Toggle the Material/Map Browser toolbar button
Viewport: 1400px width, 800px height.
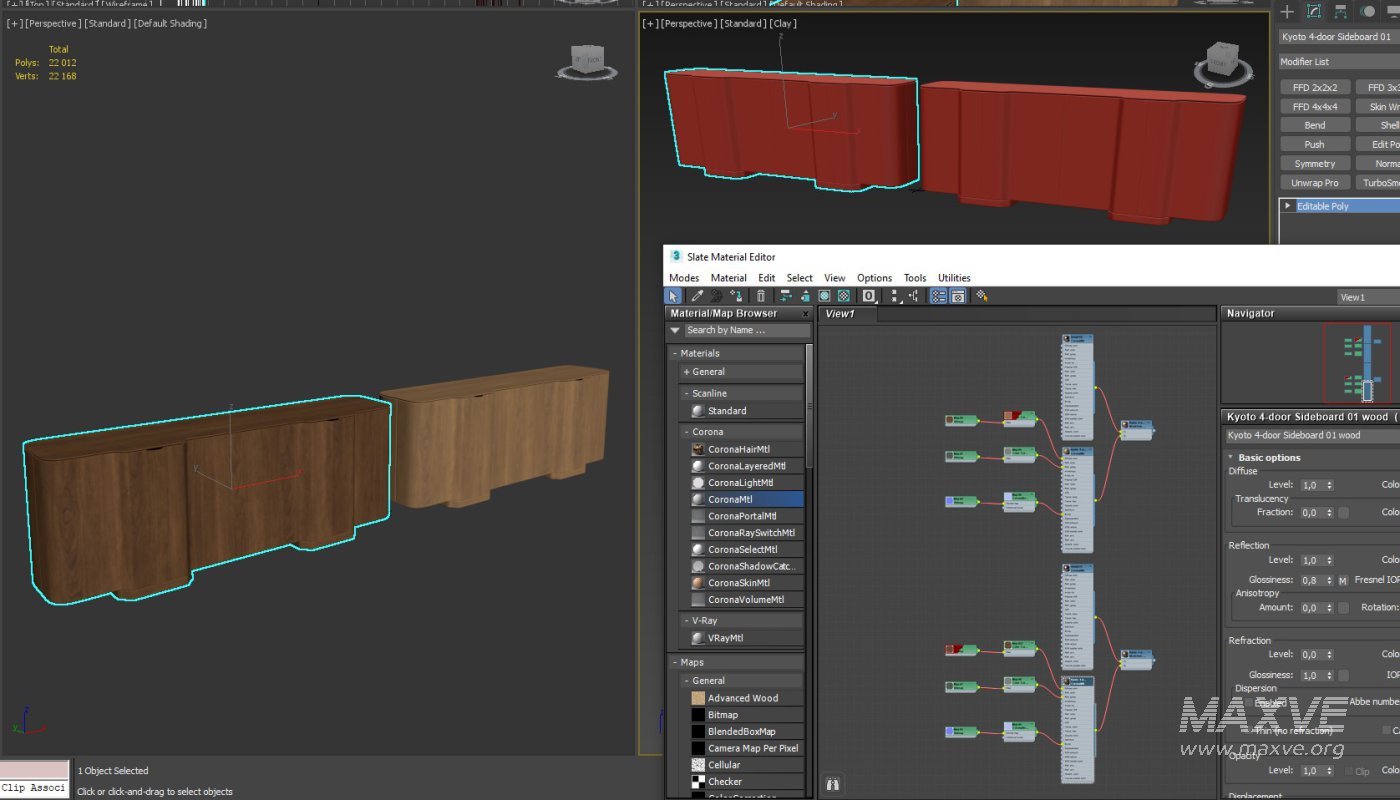(x=938, y=296)
